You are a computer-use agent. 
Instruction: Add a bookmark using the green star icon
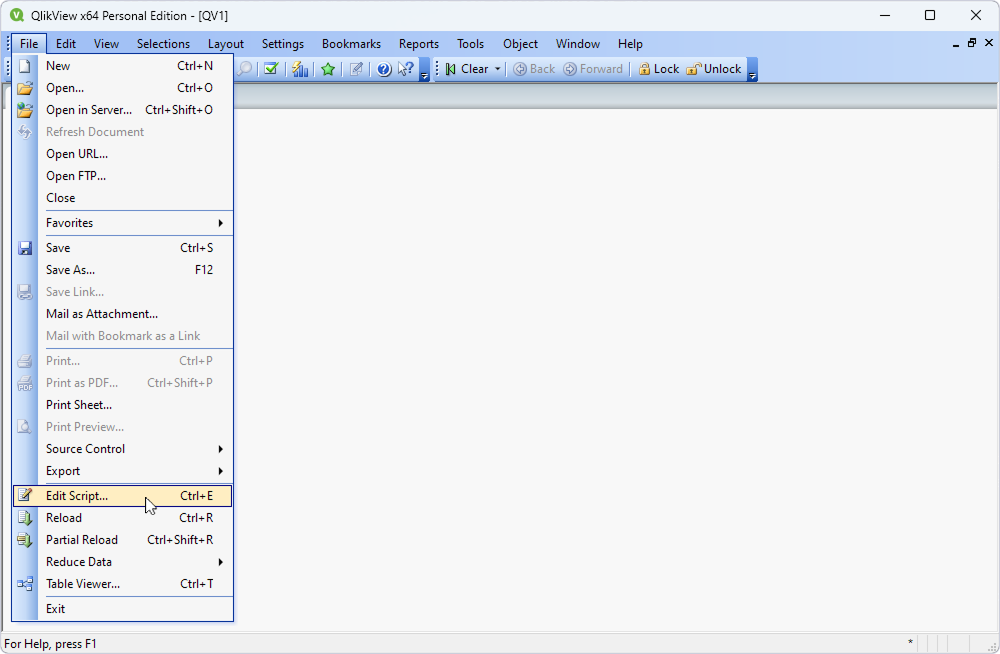tap(328, 68)
